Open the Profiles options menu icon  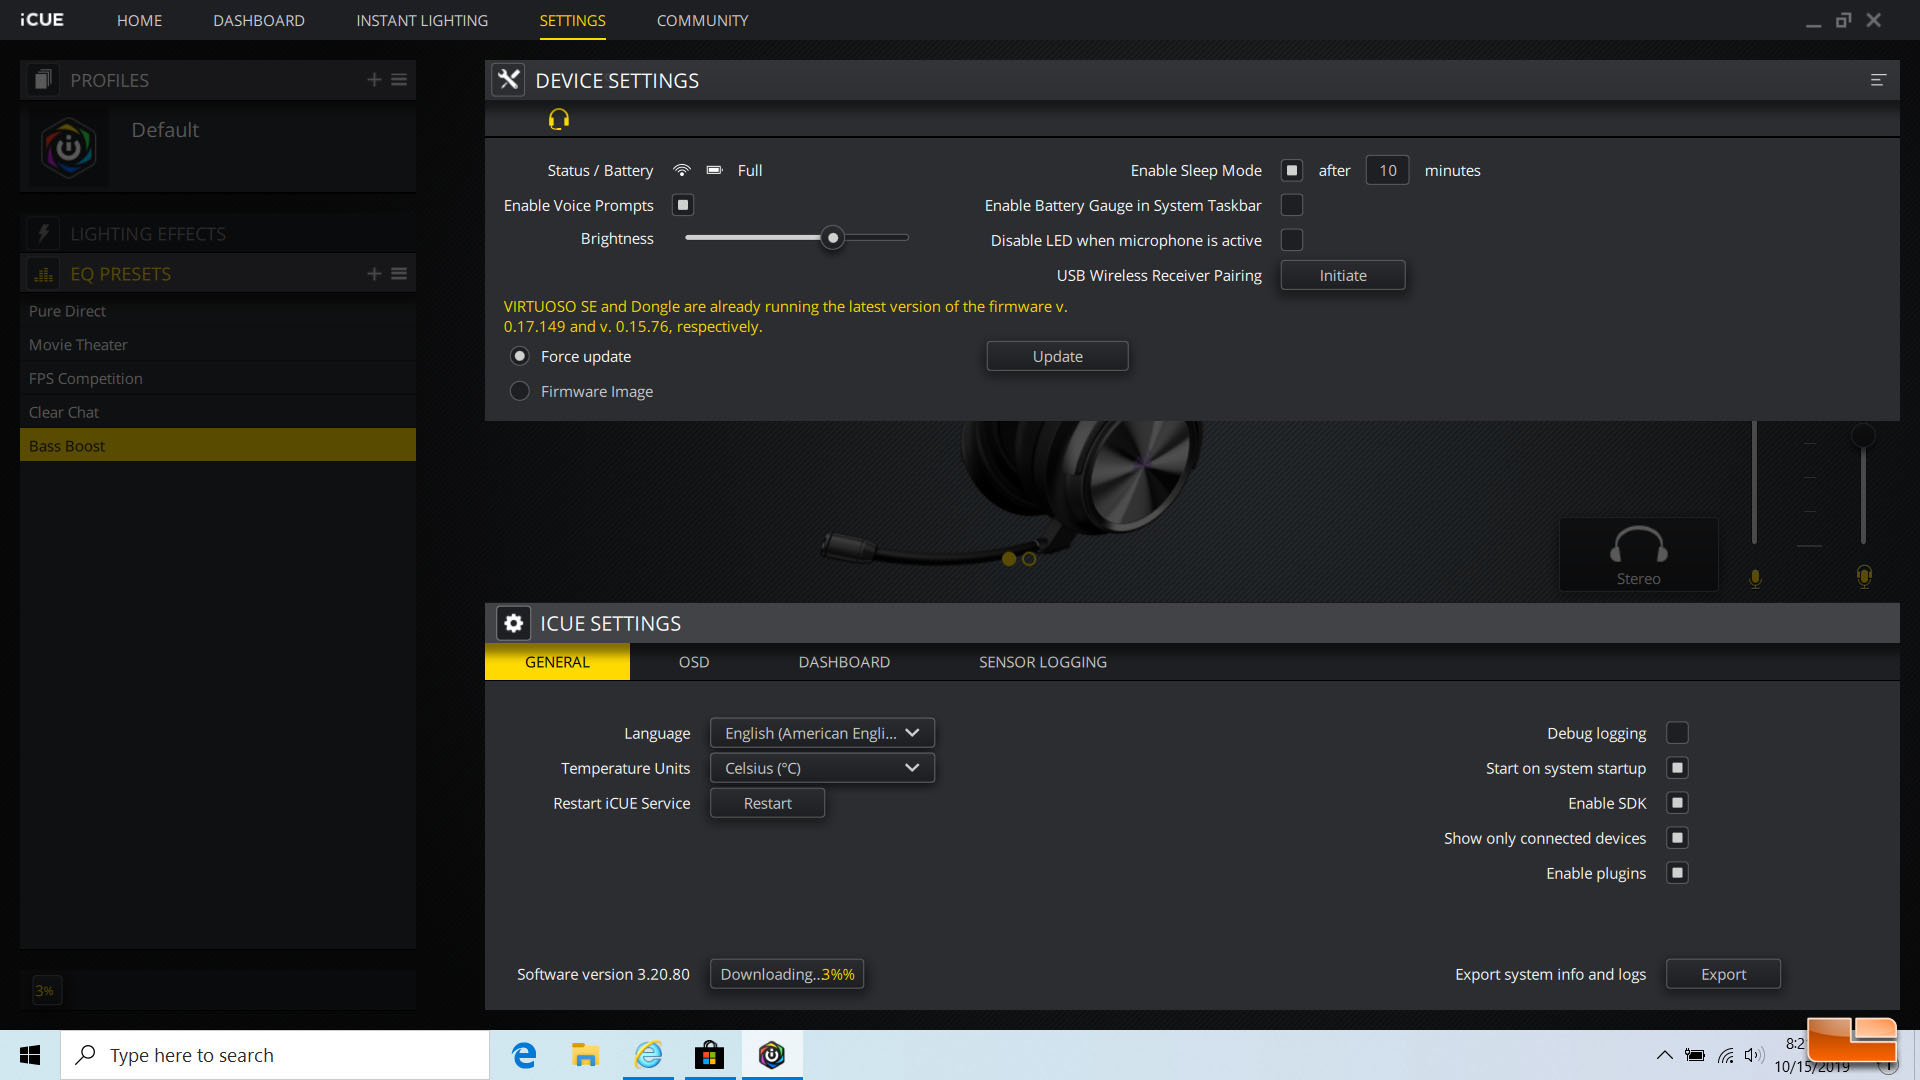click(x=399, y=80)
